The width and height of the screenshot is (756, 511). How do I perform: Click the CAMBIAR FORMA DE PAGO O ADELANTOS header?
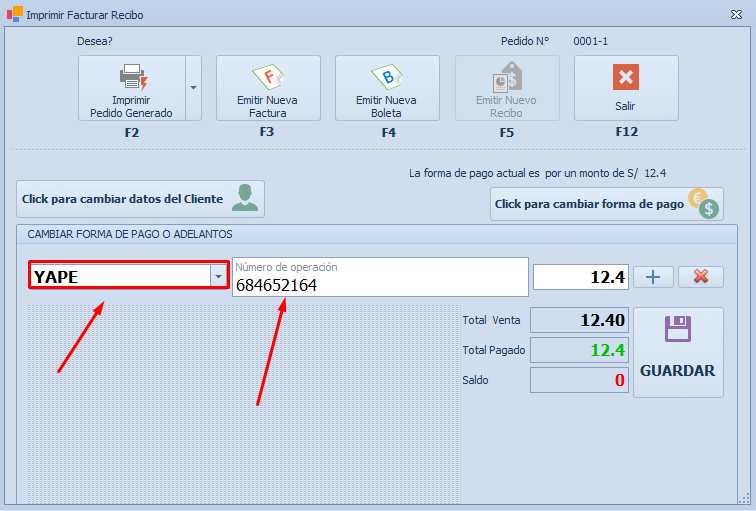[130, 234]
